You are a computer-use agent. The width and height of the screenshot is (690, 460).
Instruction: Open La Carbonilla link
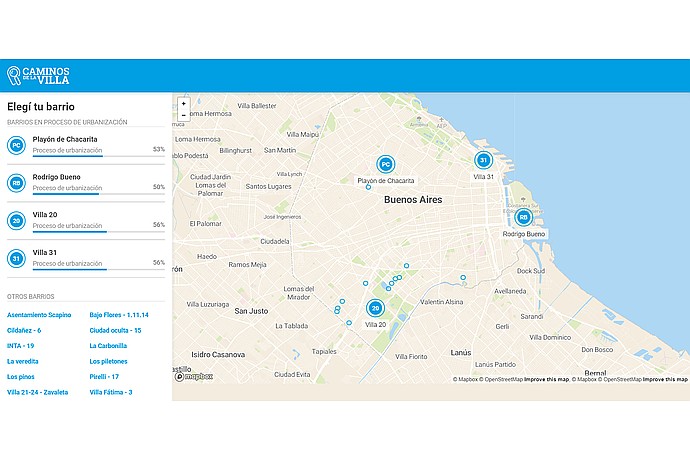pyautogui.click(x=108, y=346)
